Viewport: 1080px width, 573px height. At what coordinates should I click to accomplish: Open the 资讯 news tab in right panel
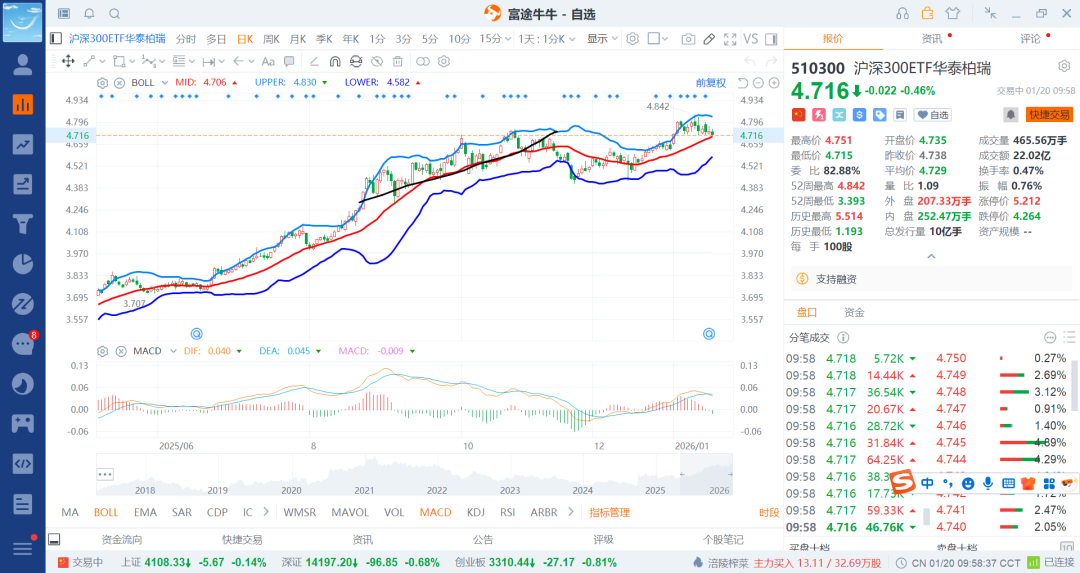coord(932,39)
